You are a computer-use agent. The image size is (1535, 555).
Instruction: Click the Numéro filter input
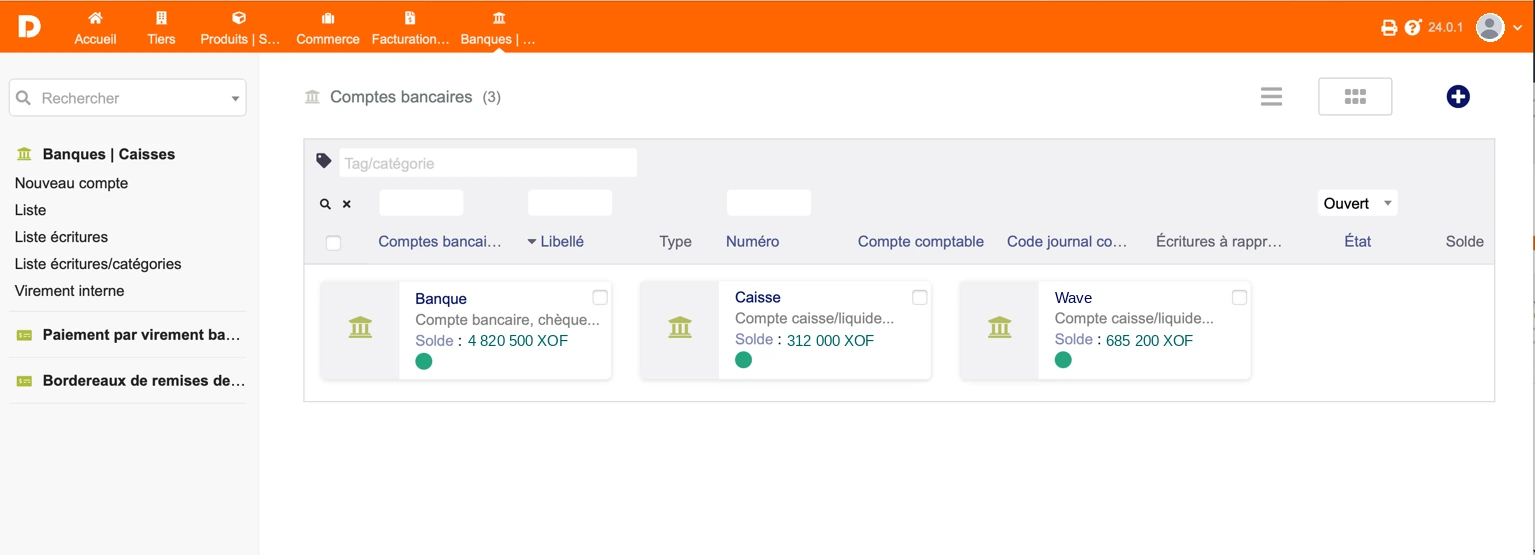coord(769,203)
